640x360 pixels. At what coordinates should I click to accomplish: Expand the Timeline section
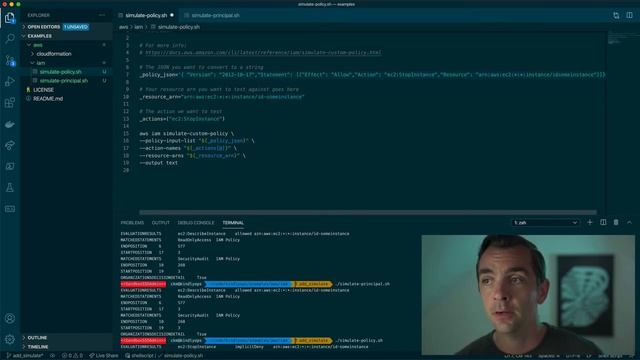click(x=38, y=347)
